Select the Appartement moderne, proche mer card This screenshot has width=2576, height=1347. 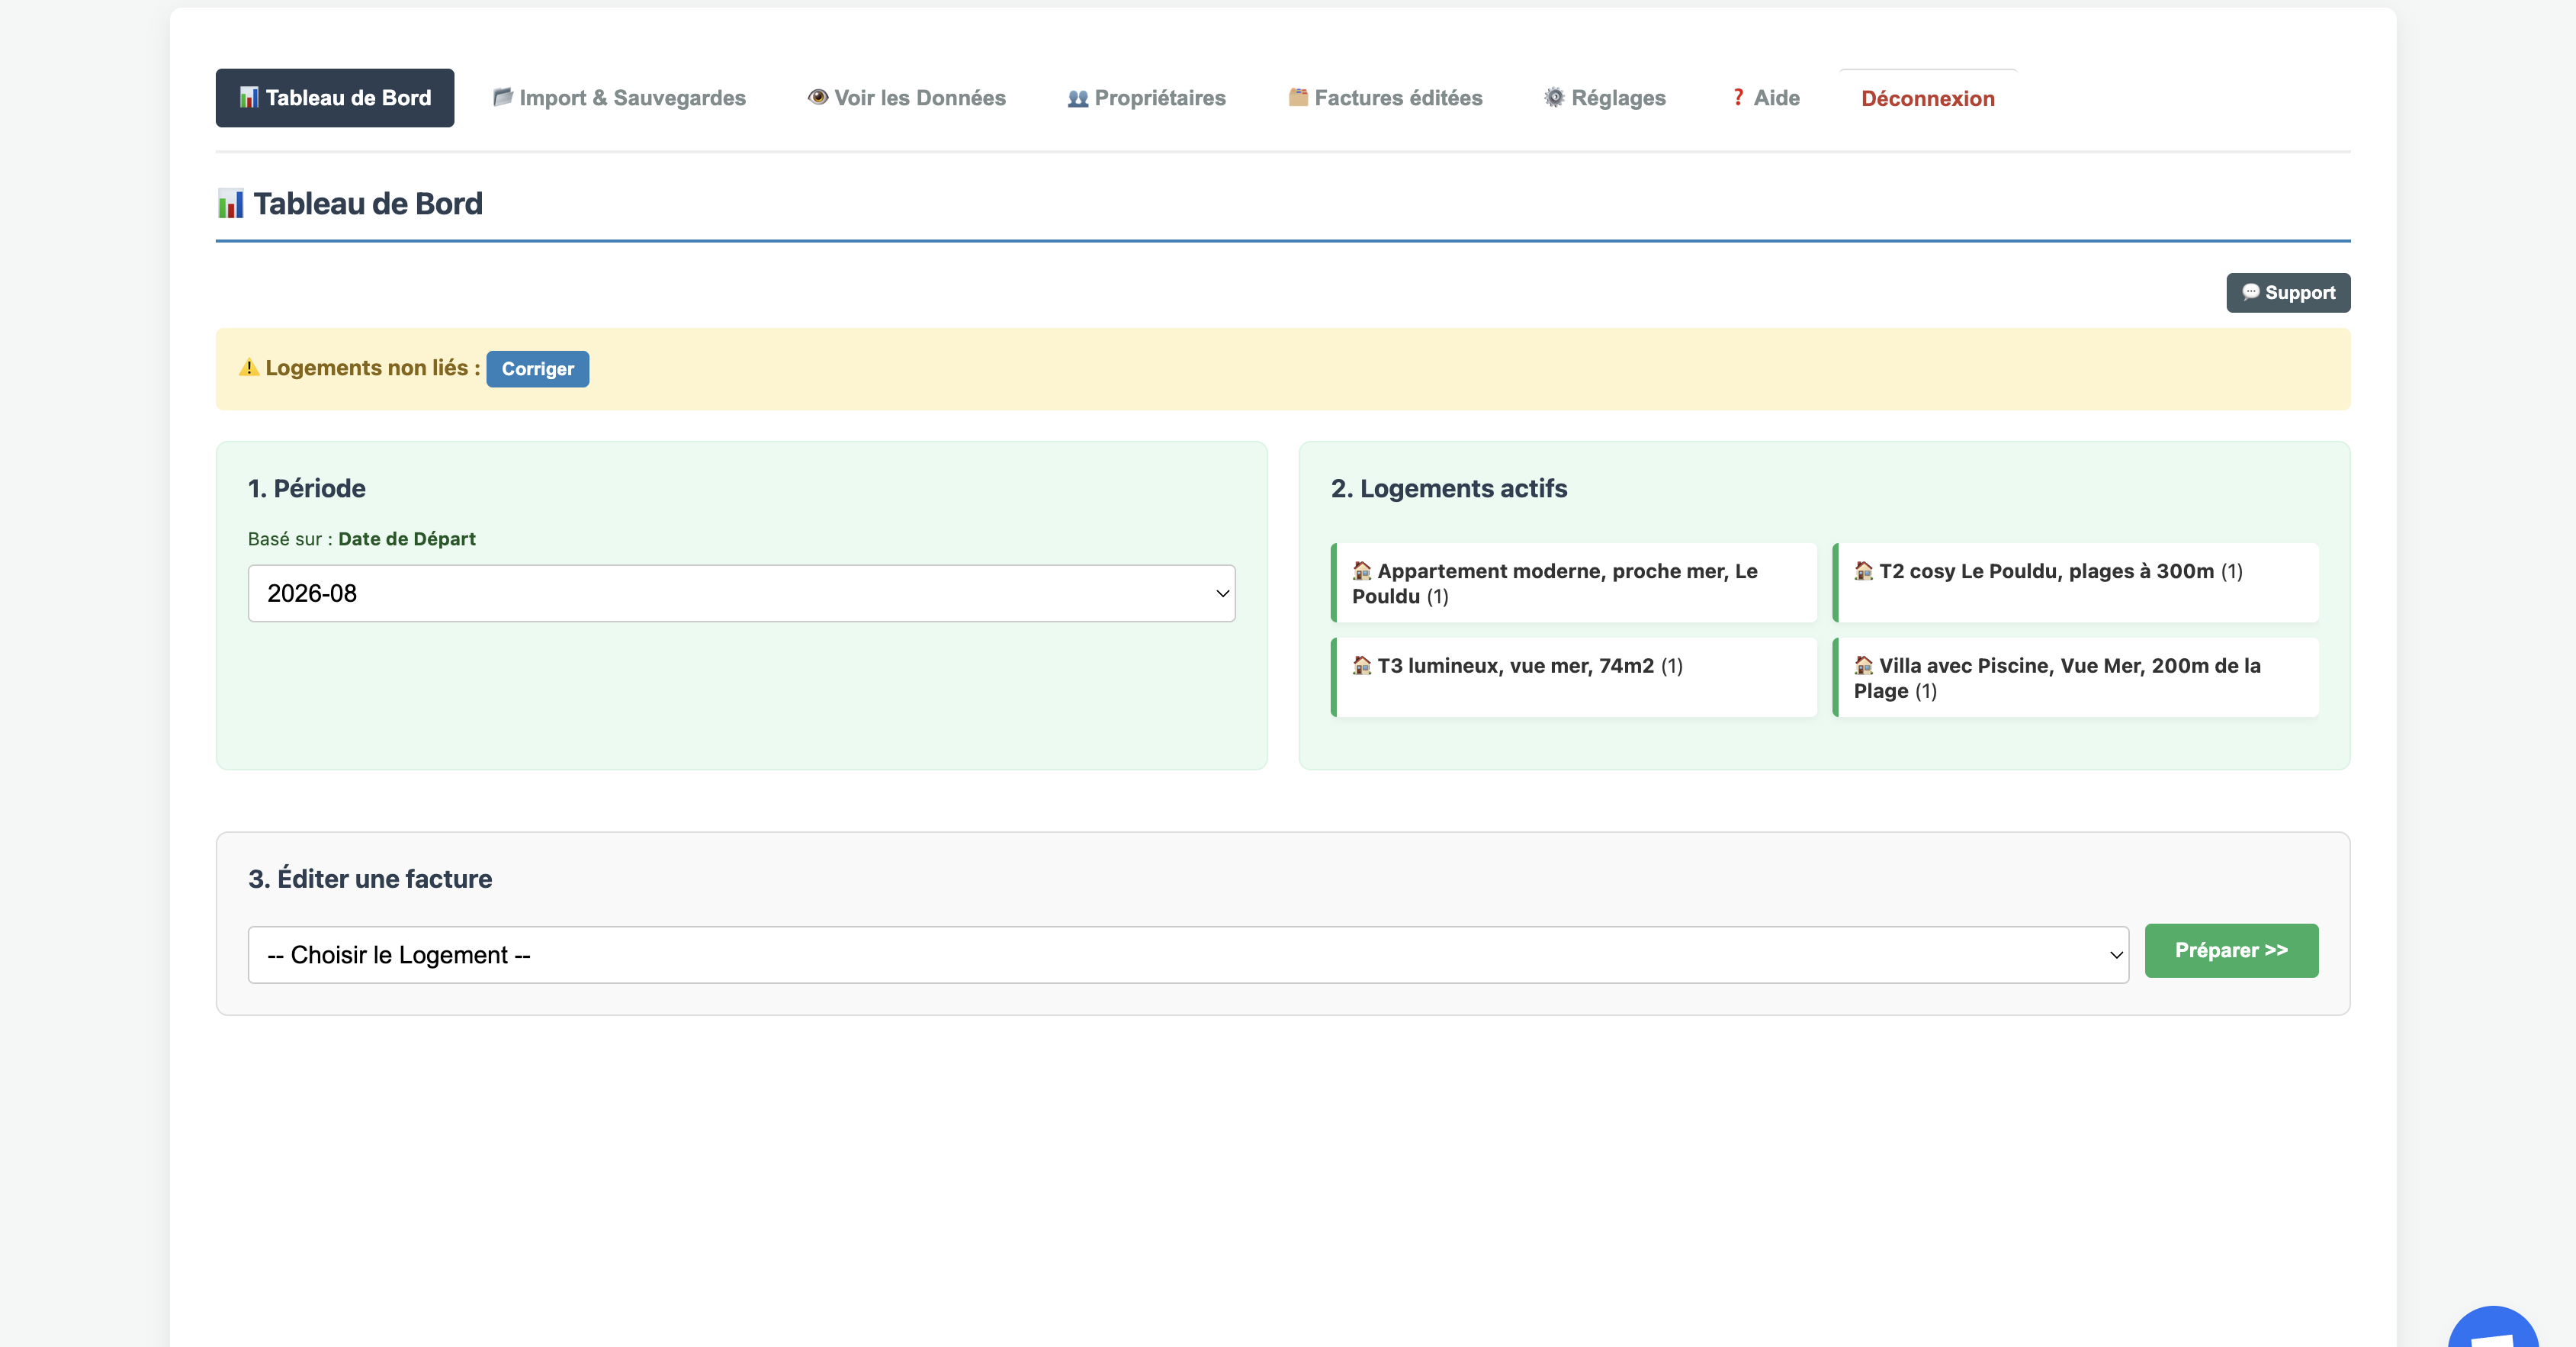[x=1574, y=583]
